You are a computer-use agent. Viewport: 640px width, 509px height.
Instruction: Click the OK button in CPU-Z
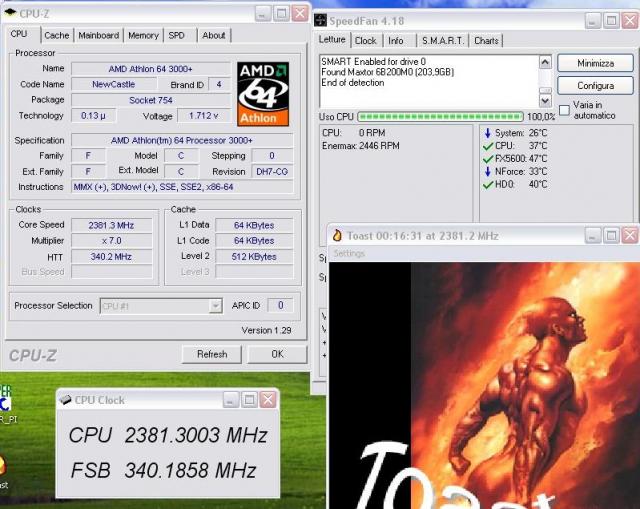click(x=278, y=354)
